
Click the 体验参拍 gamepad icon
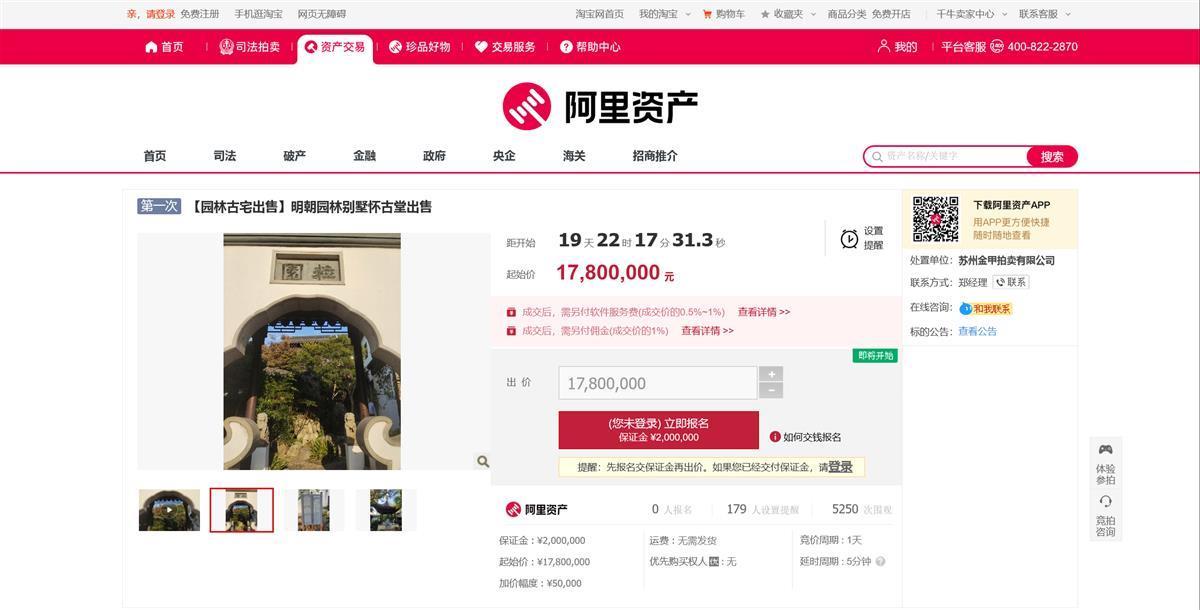[x=1105, y=450]
